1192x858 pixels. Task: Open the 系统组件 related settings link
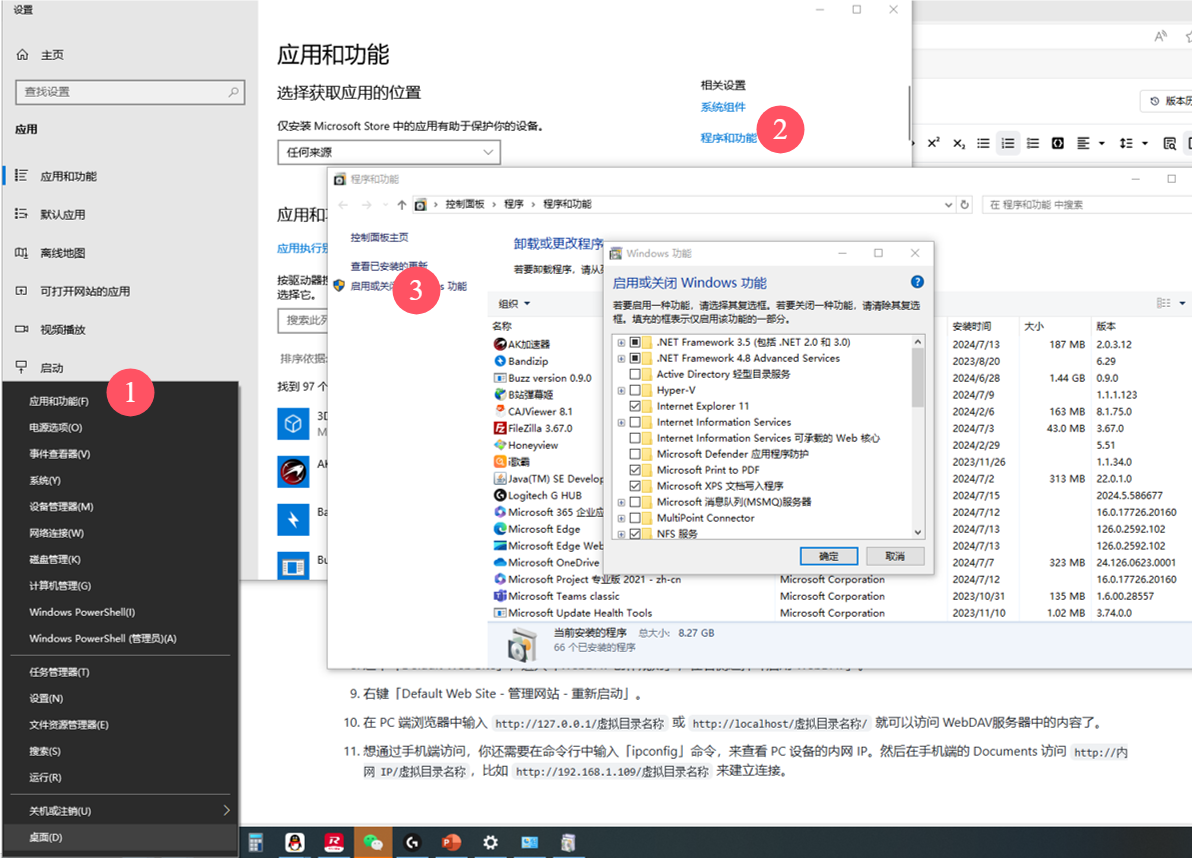pos(723,107)
